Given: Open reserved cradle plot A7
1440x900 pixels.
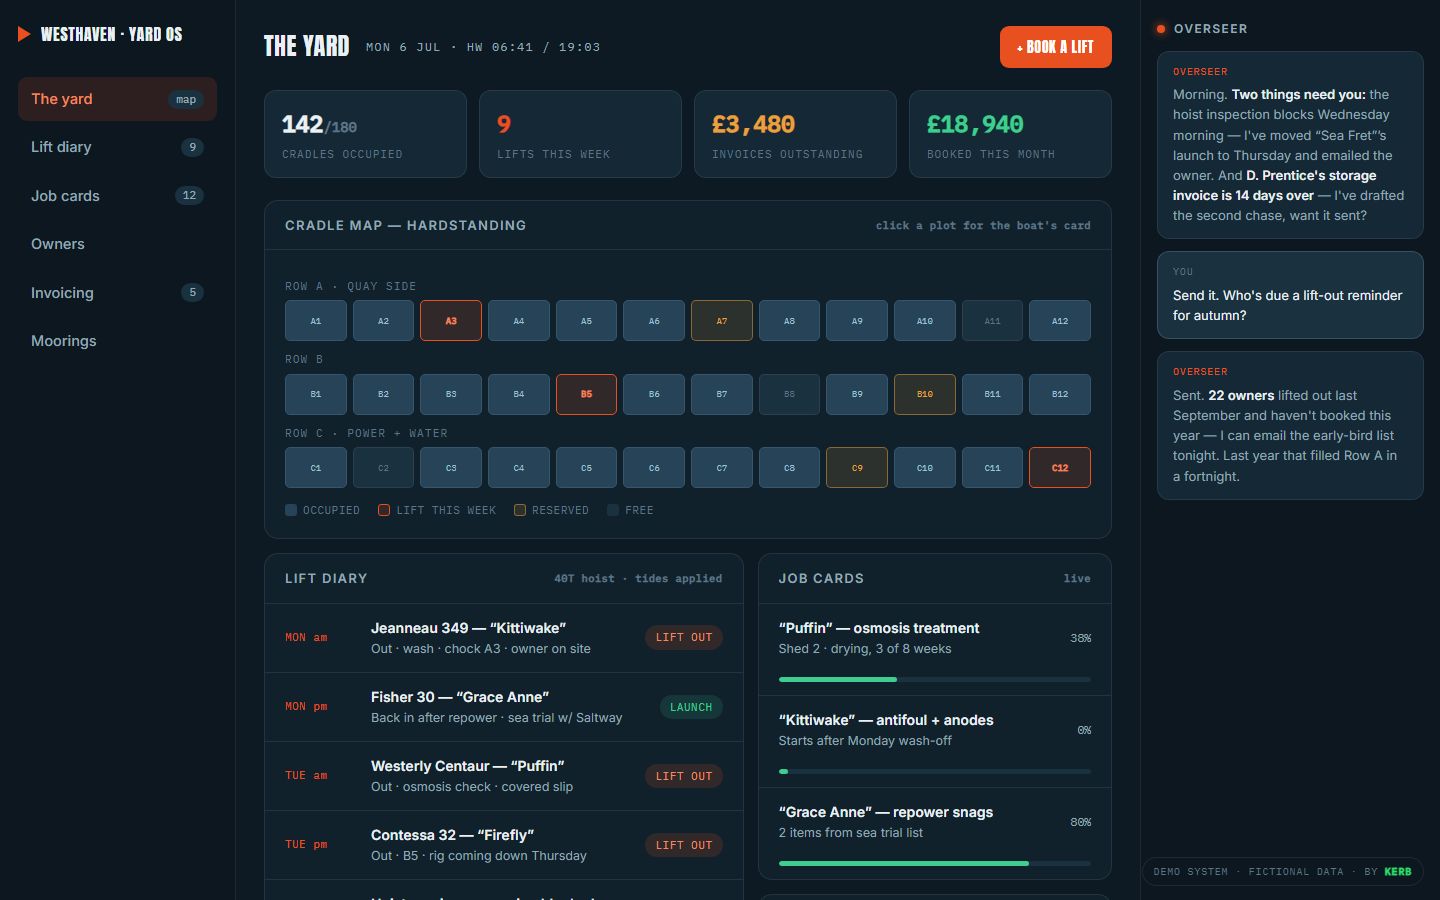Looking at the screenshot, I should (x=722, y=321).
